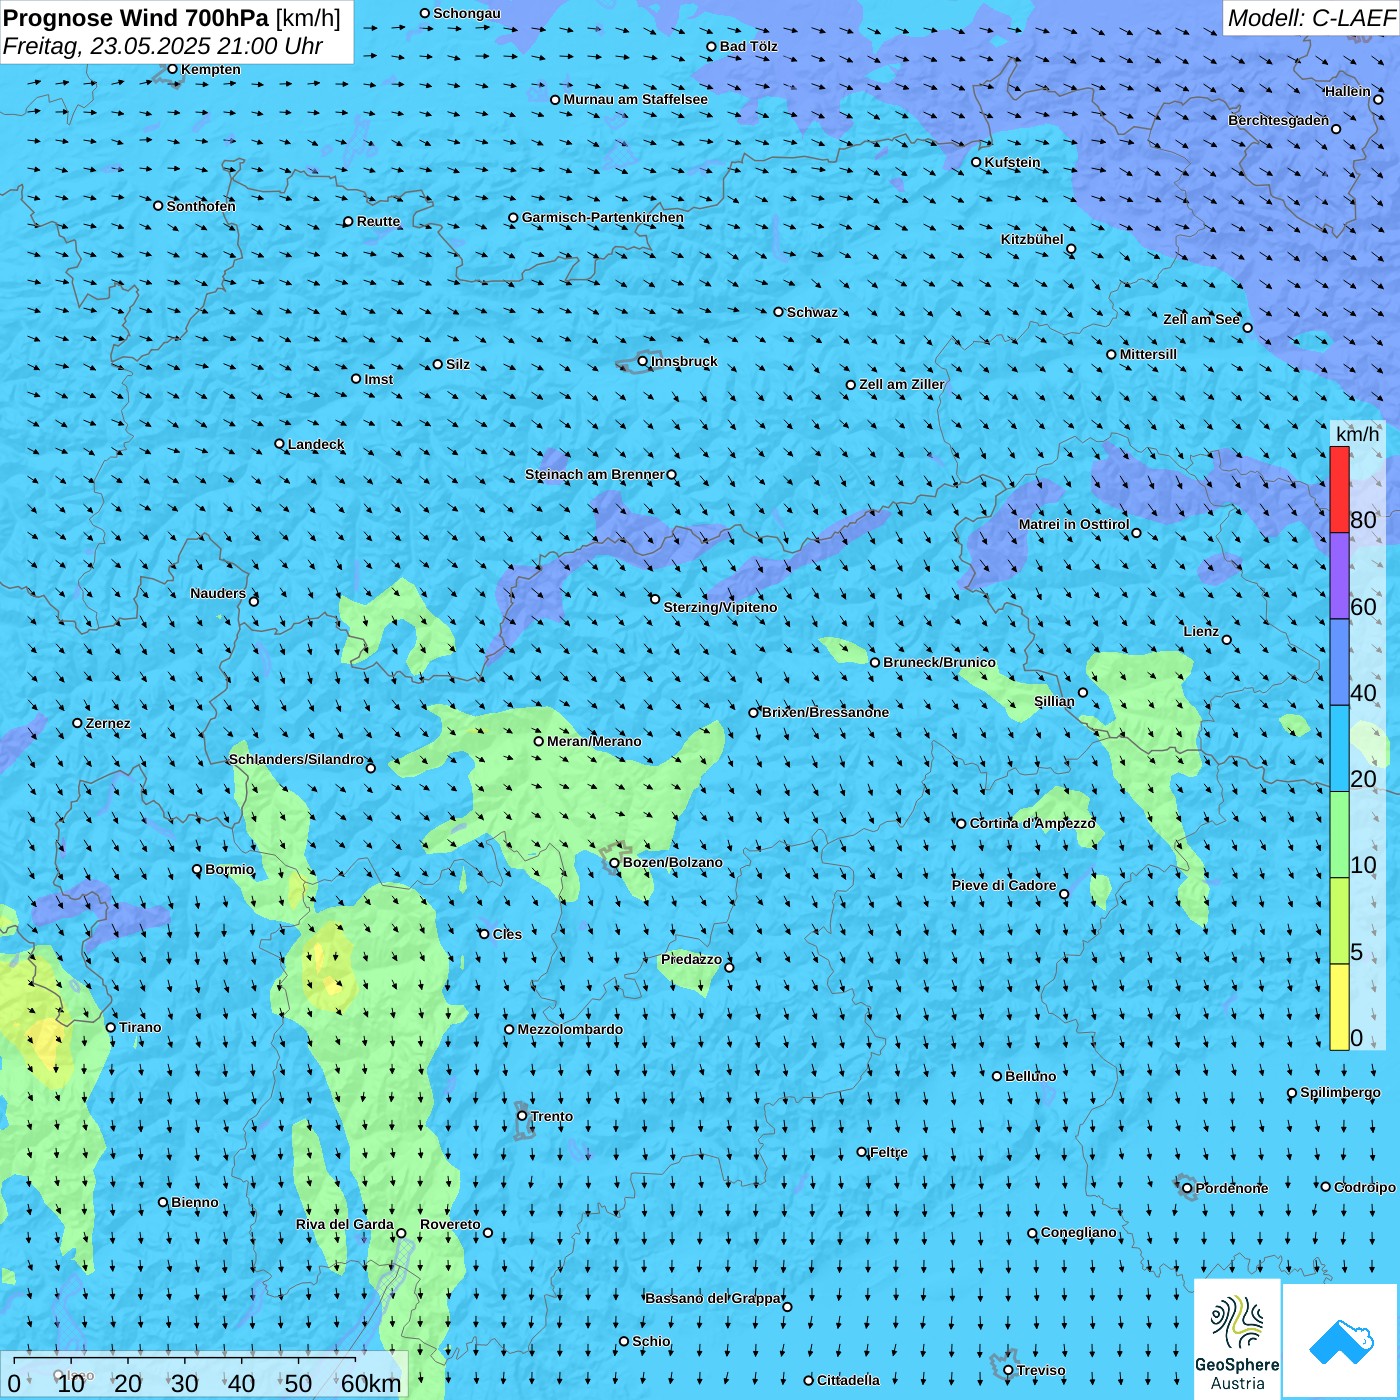Screen dimensions: 1400x1400
Task: Click the 'Trento' label
Action: point(552,1116)
